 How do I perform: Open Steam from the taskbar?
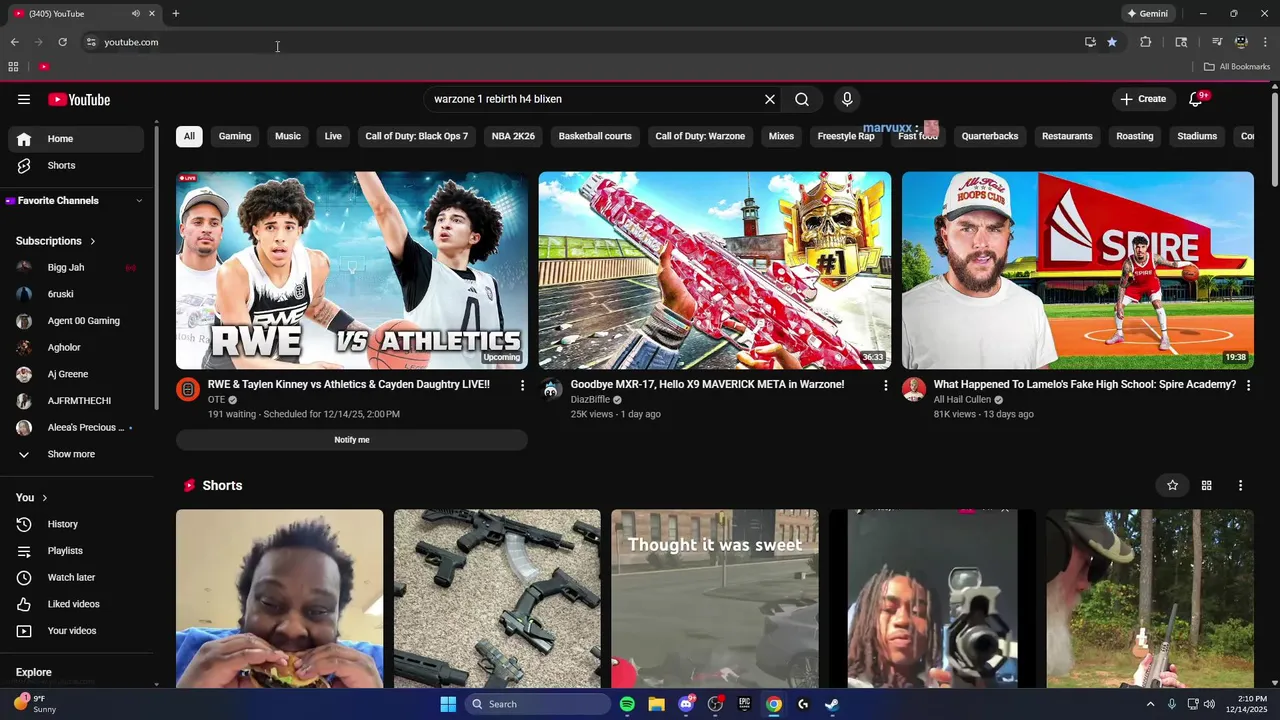[x=832, y=704]
